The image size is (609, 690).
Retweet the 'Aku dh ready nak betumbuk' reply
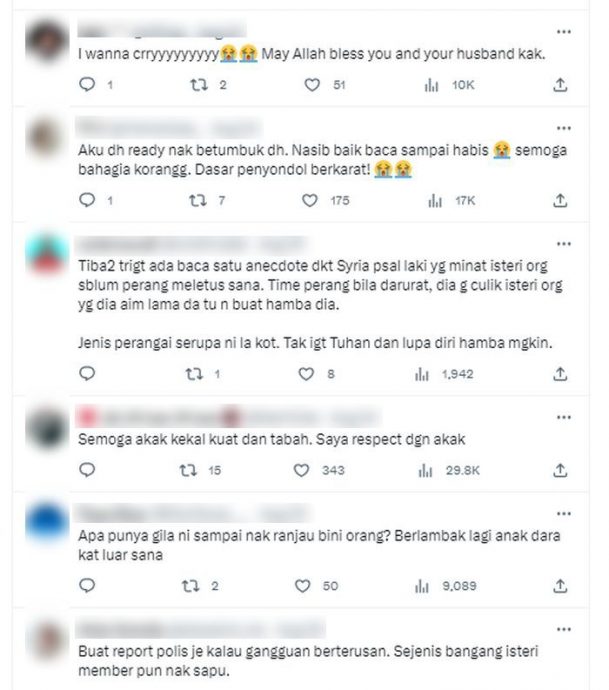coord(198,201)
